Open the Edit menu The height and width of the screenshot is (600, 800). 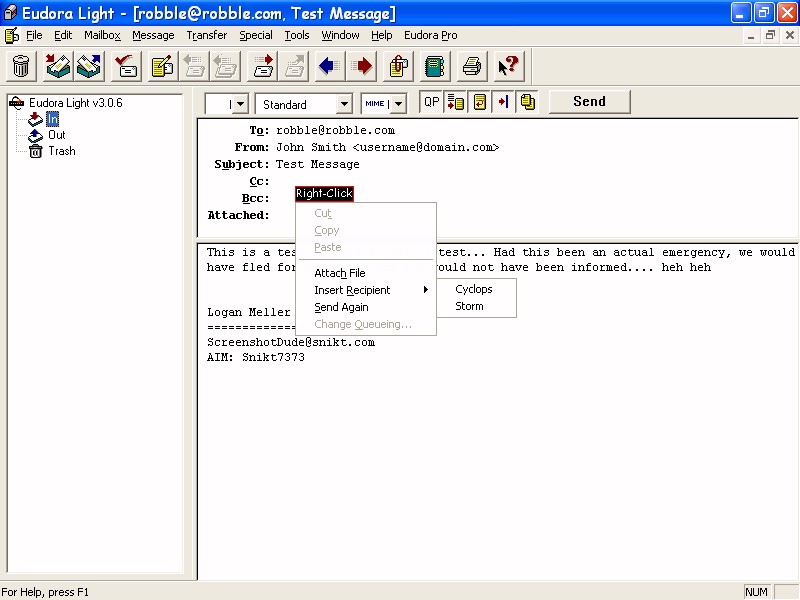(63, 35)
